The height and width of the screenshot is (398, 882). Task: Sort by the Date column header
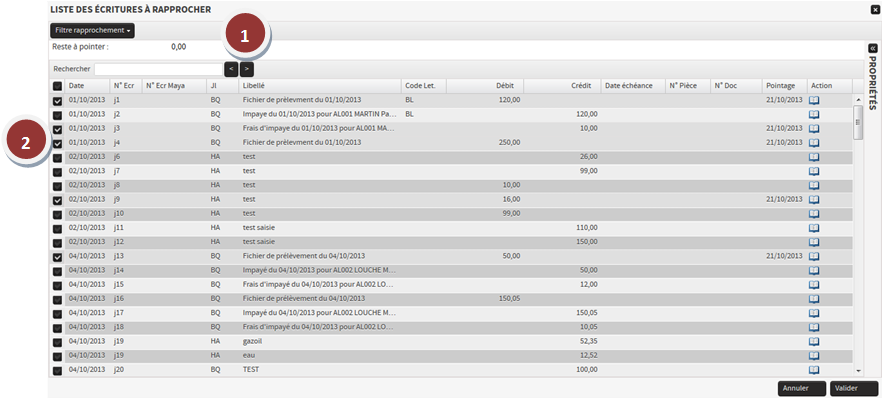pos(87,85)
